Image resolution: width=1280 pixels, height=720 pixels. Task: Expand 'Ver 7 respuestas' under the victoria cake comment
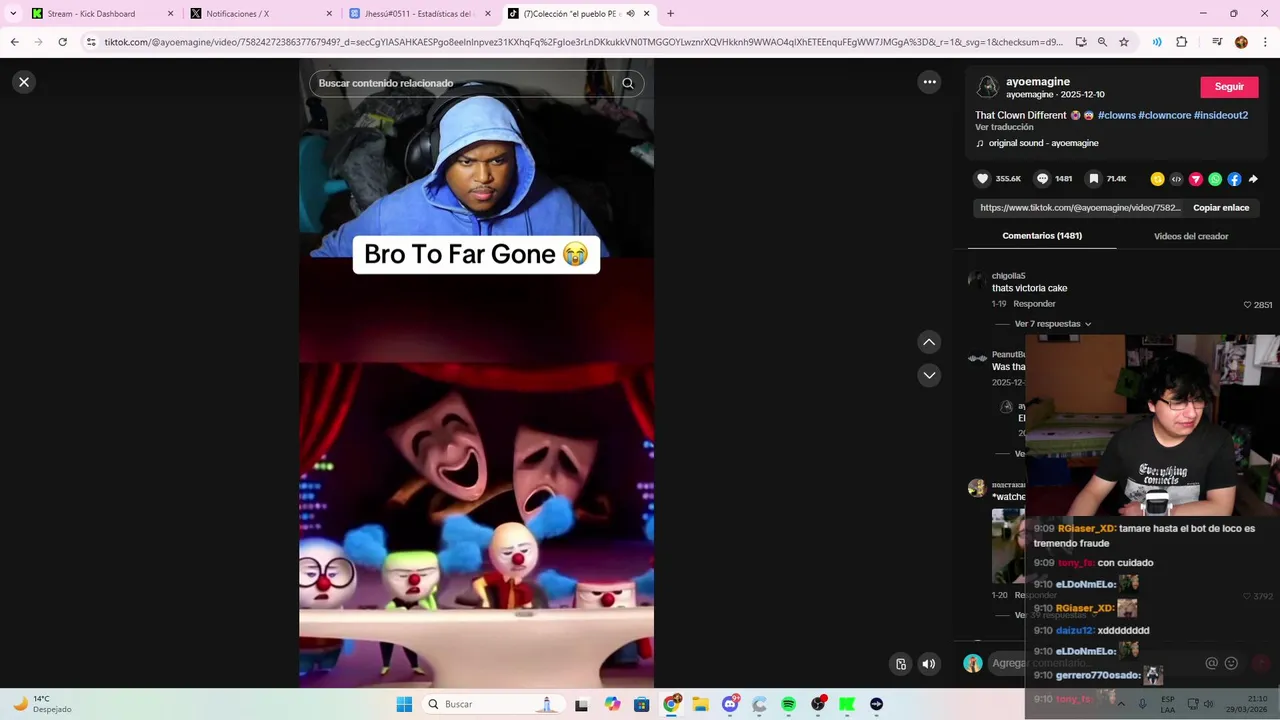1052,324
